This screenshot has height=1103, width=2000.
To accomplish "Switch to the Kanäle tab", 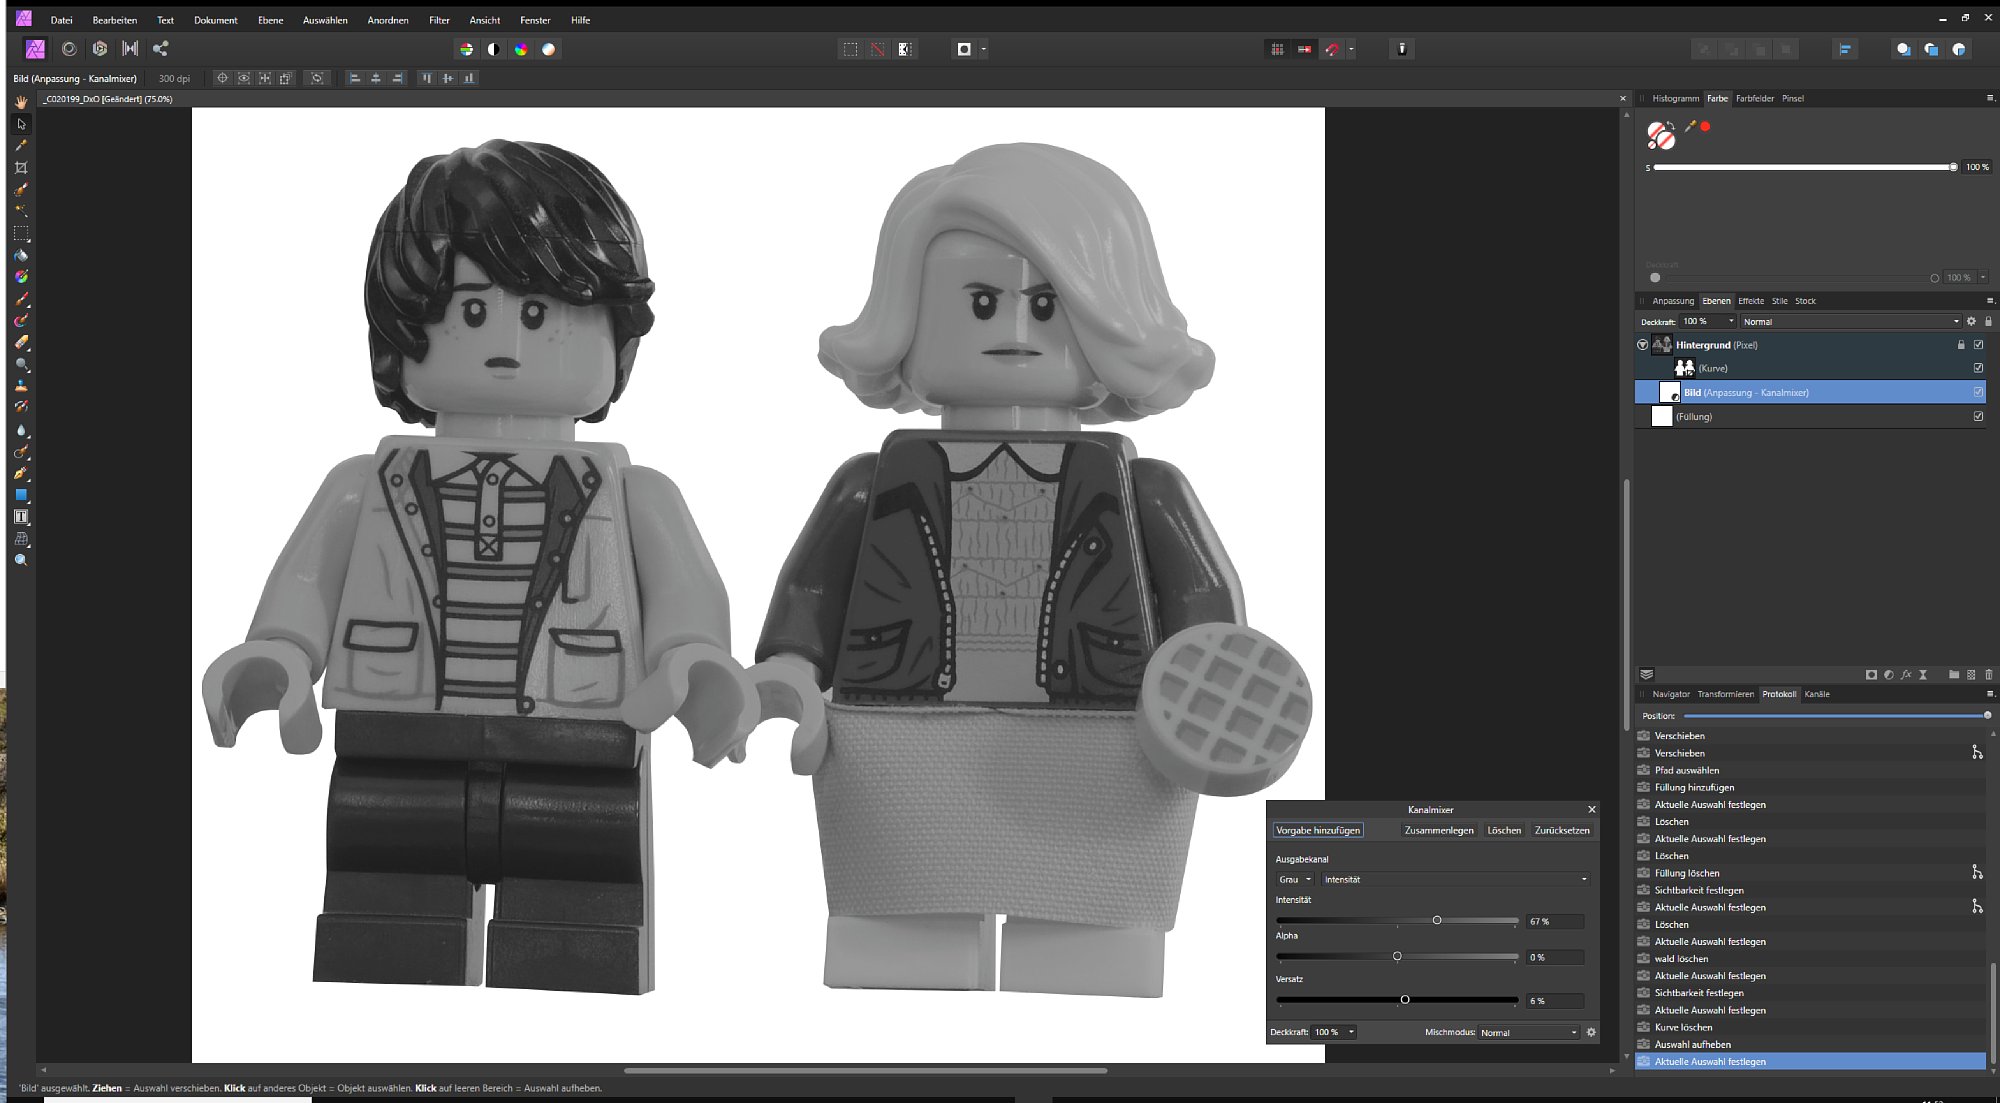I will tap(1817, 694).
